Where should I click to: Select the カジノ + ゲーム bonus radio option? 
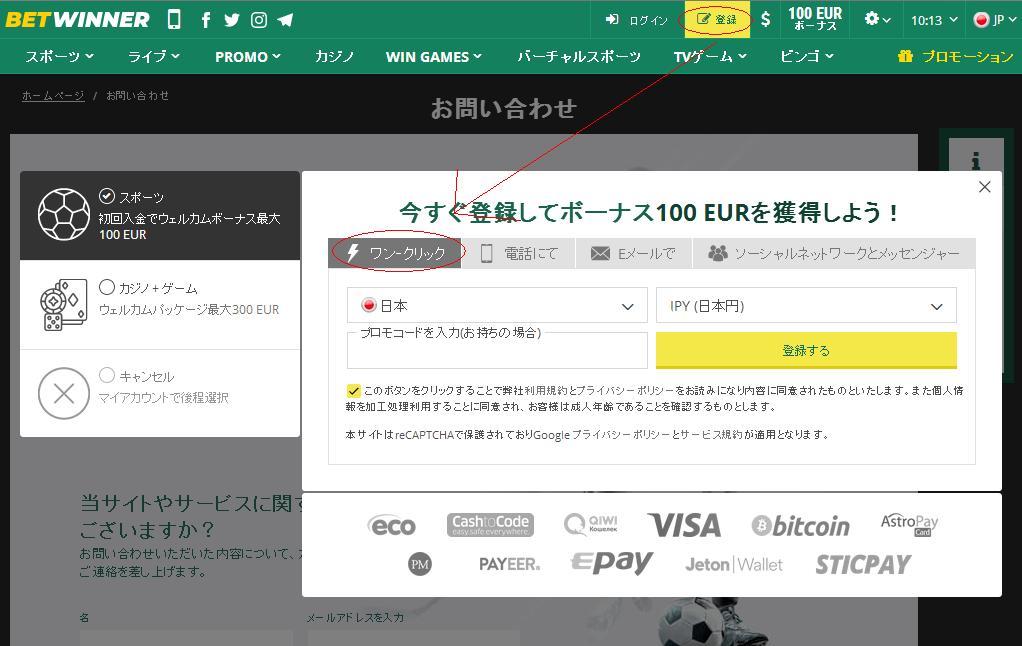107,287
